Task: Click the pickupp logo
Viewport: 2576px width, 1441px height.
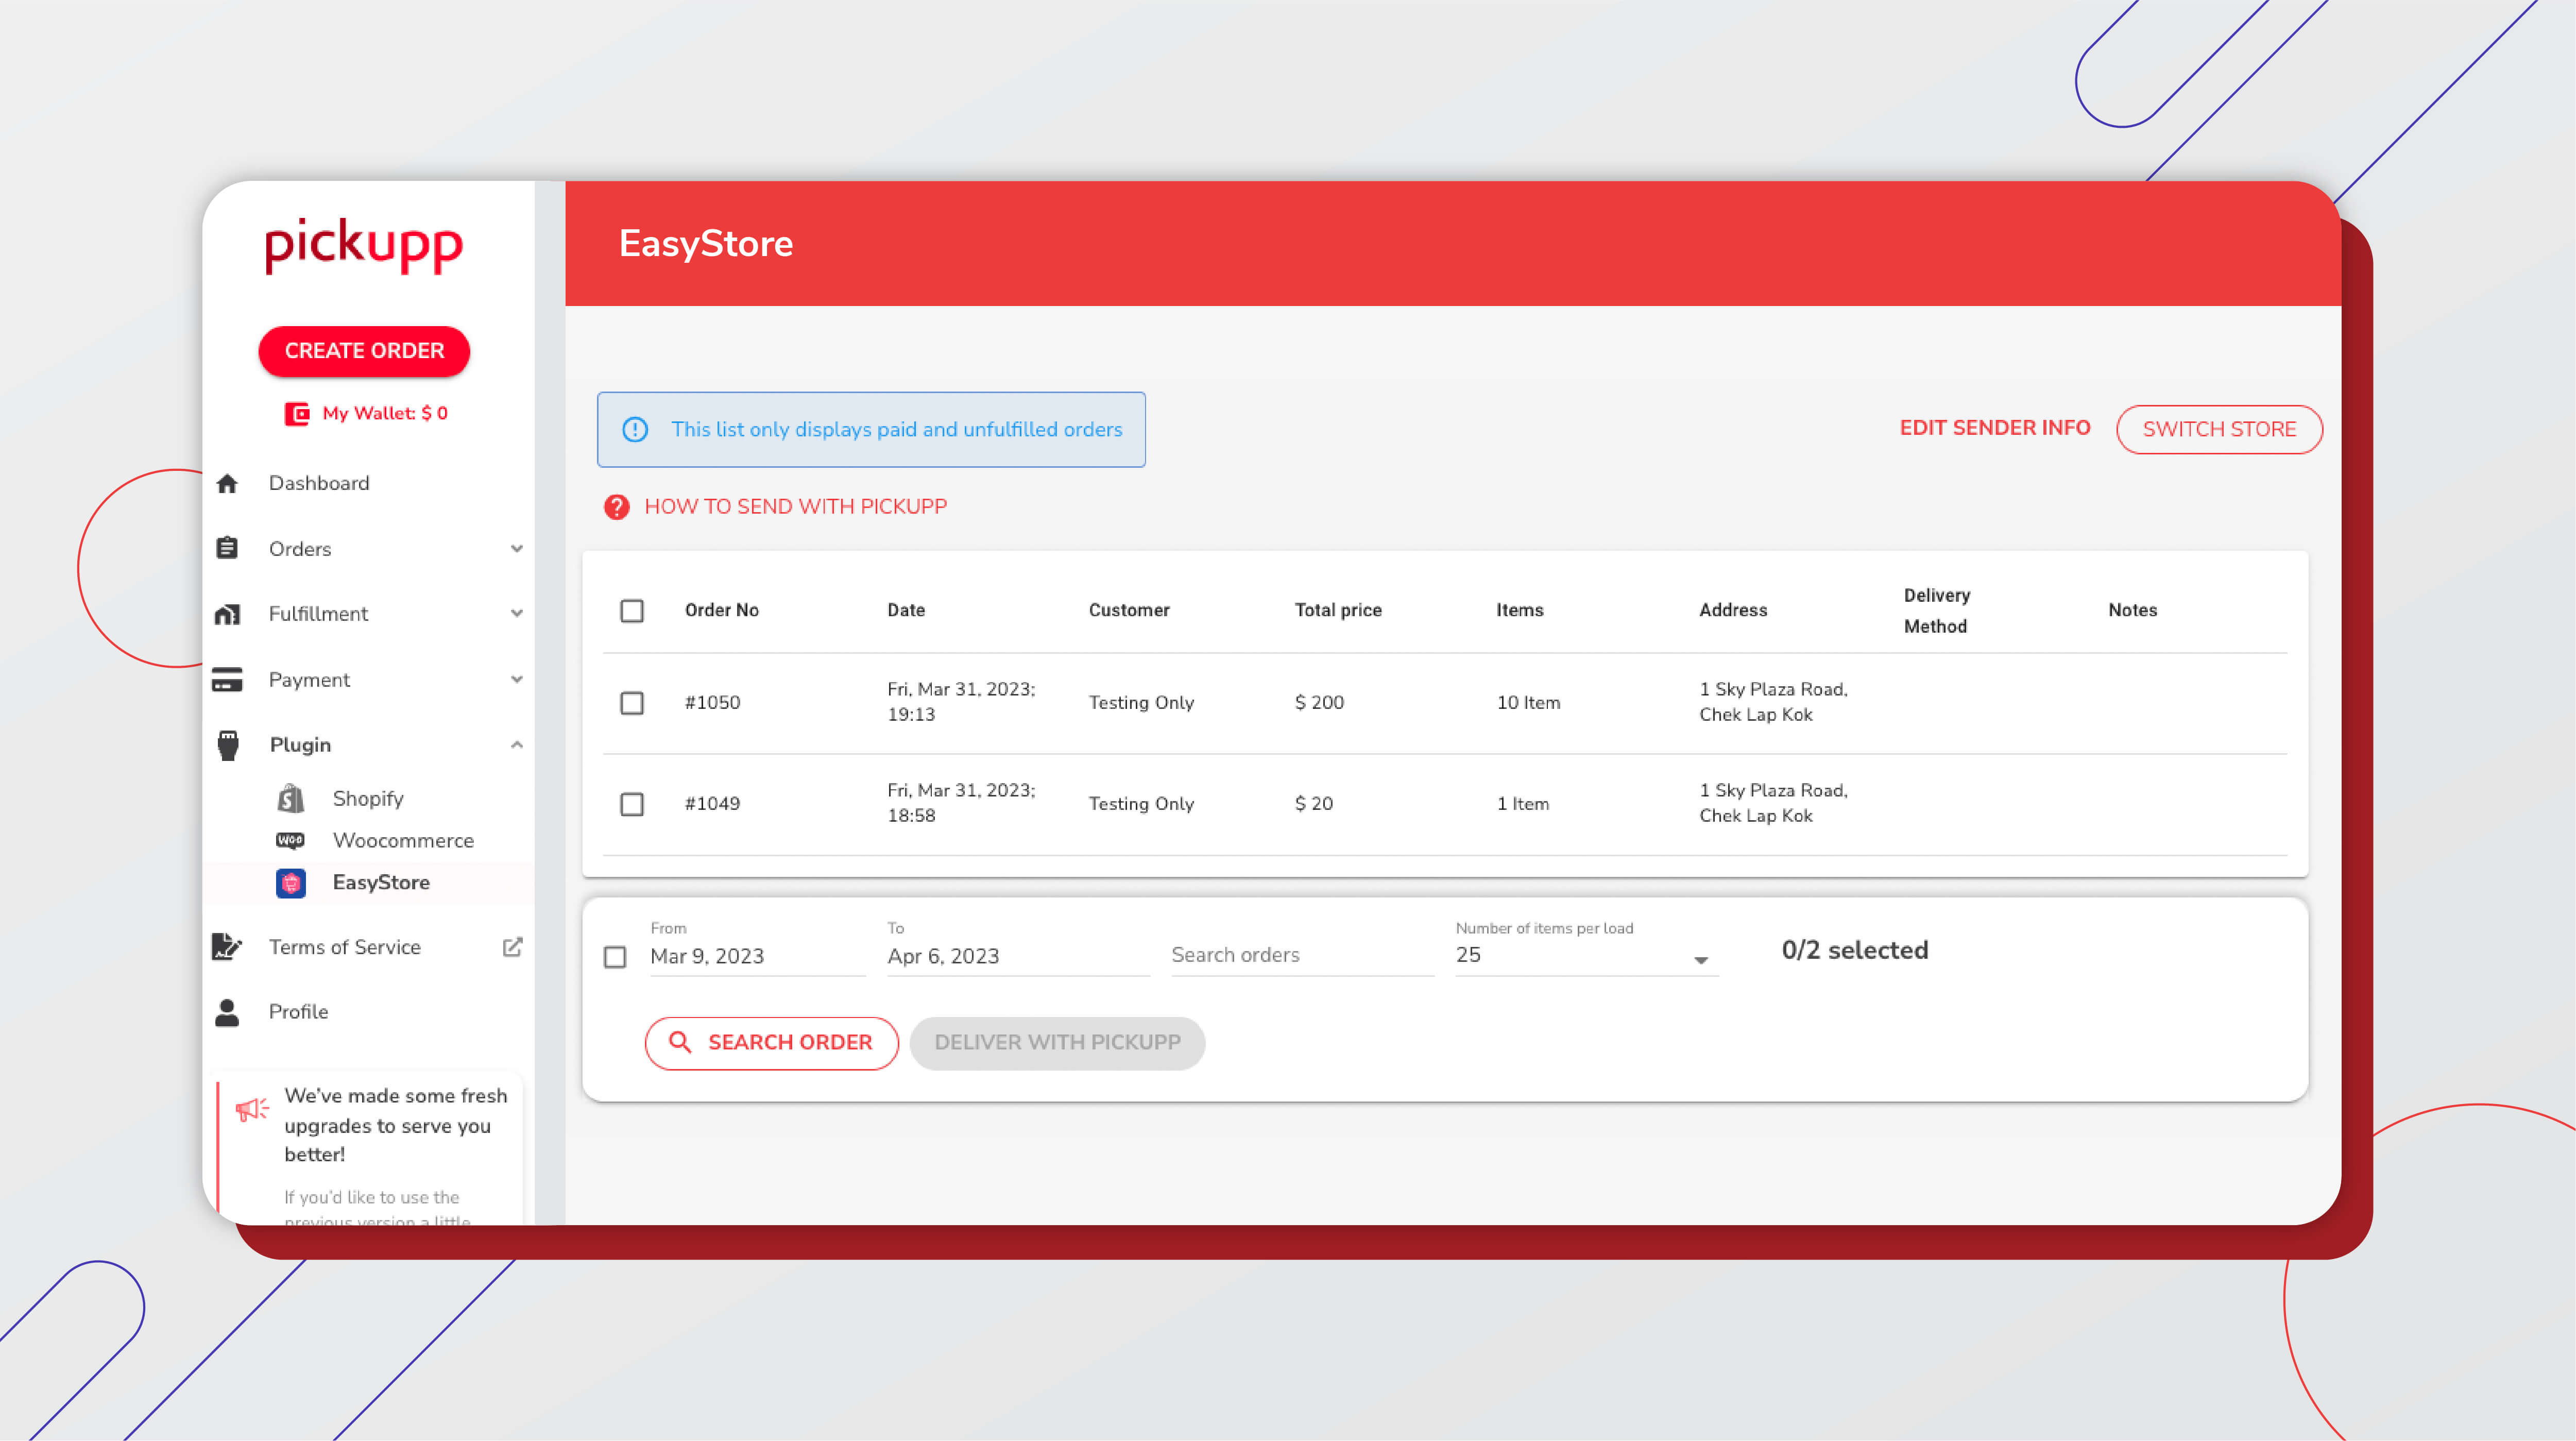Action: coord(364,245)
